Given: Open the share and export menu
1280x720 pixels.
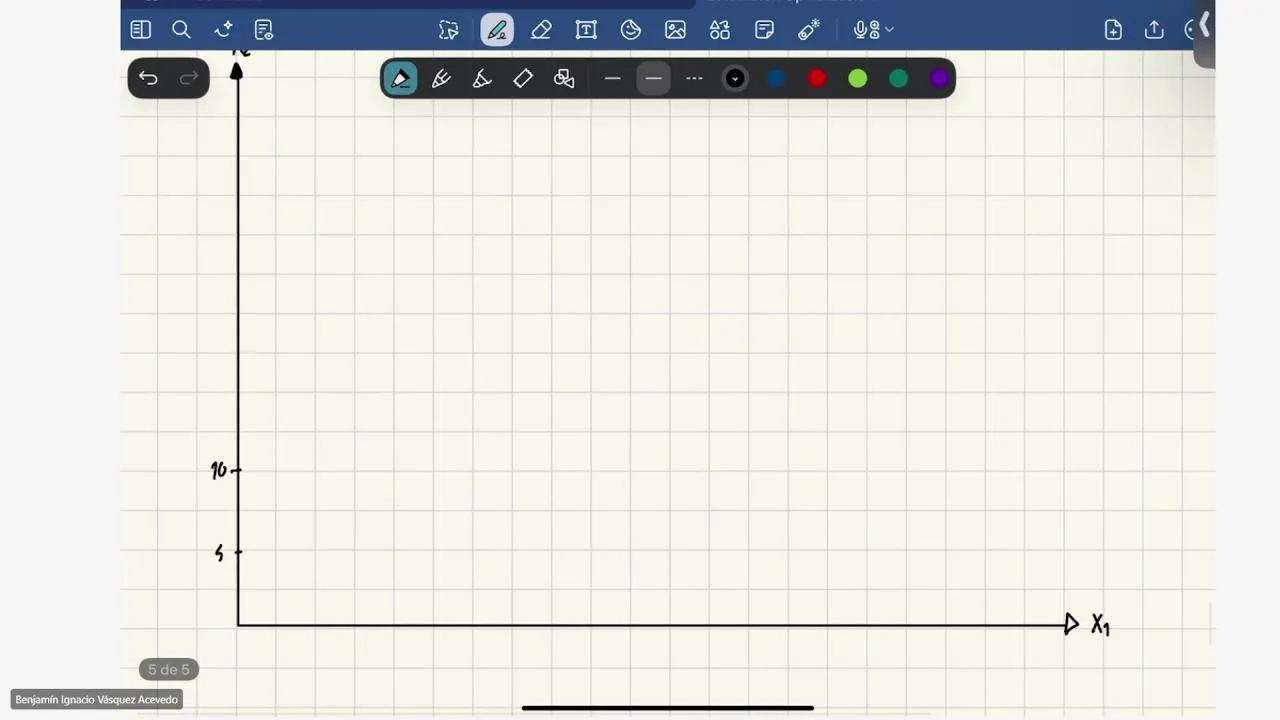Looking at the screenshot, I should [1154, 30].
